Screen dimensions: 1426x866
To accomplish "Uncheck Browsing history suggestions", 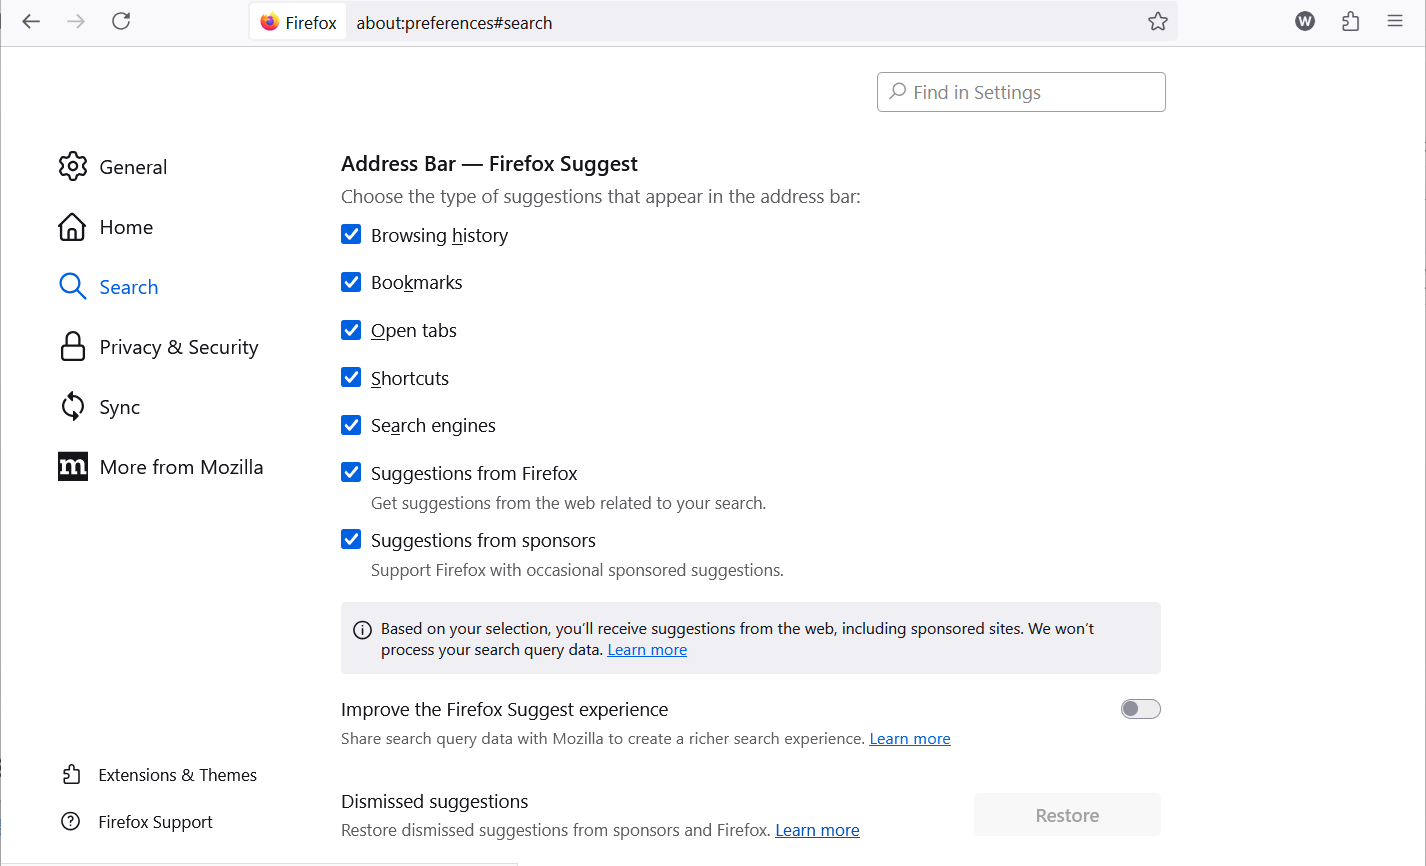I will (351, 234).
